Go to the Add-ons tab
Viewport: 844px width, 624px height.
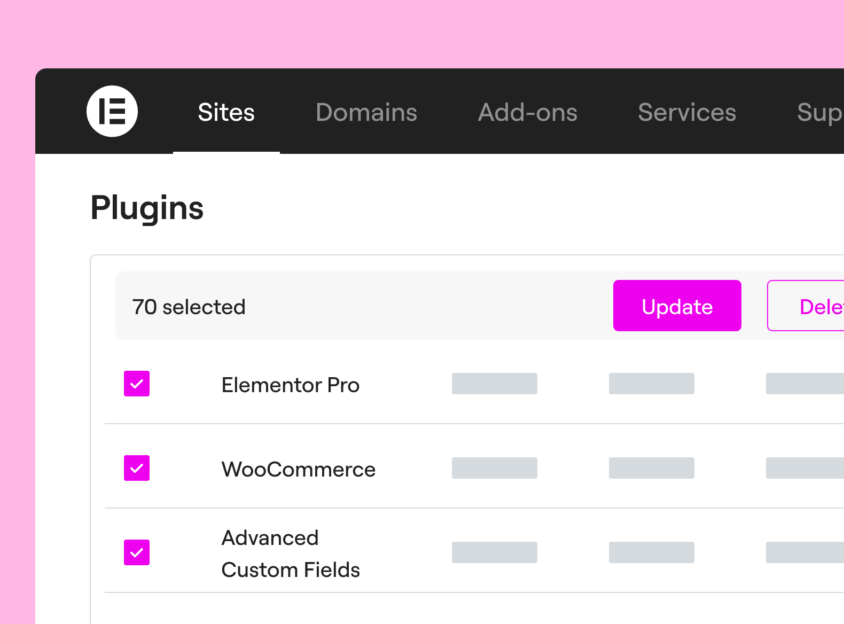[527, 113]
